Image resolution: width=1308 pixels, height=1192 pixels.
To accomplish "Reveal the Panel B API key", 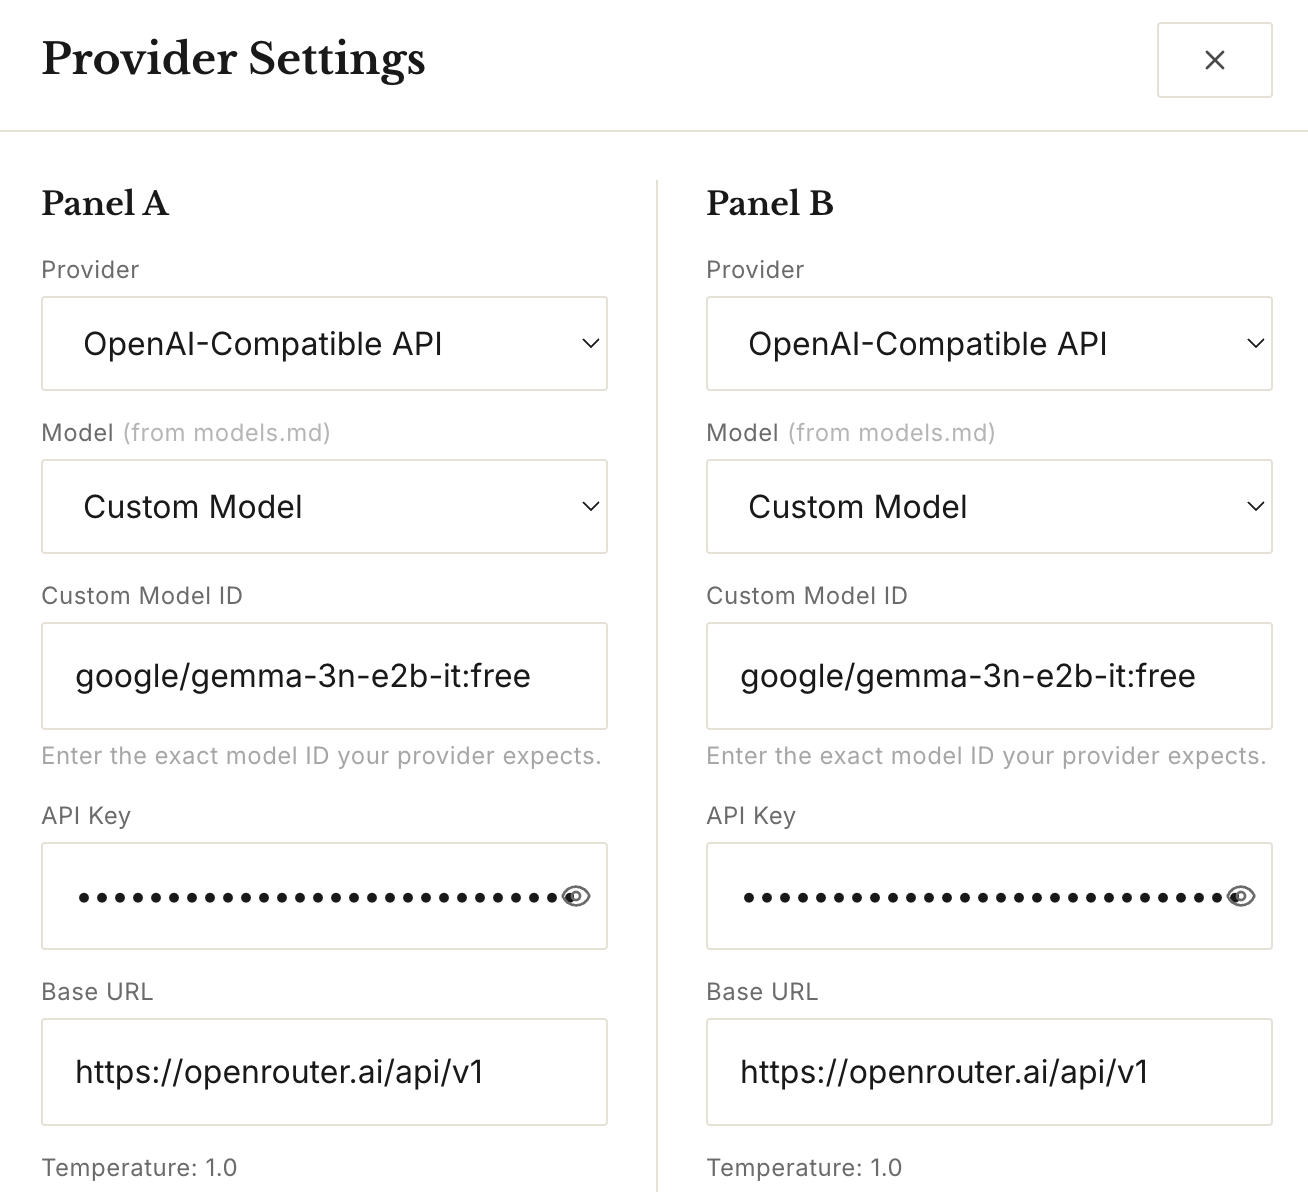I will pyautogui.click(x=1241, y=896).
